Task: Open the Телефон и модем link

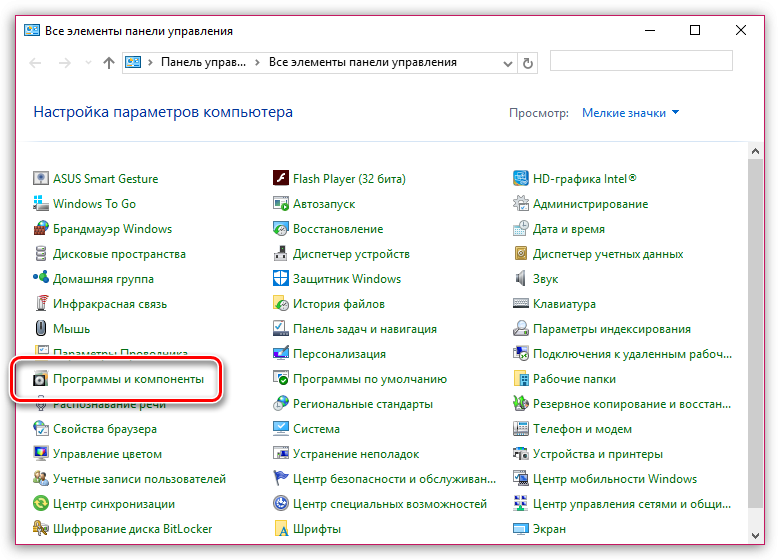Action: click(582, 429)
